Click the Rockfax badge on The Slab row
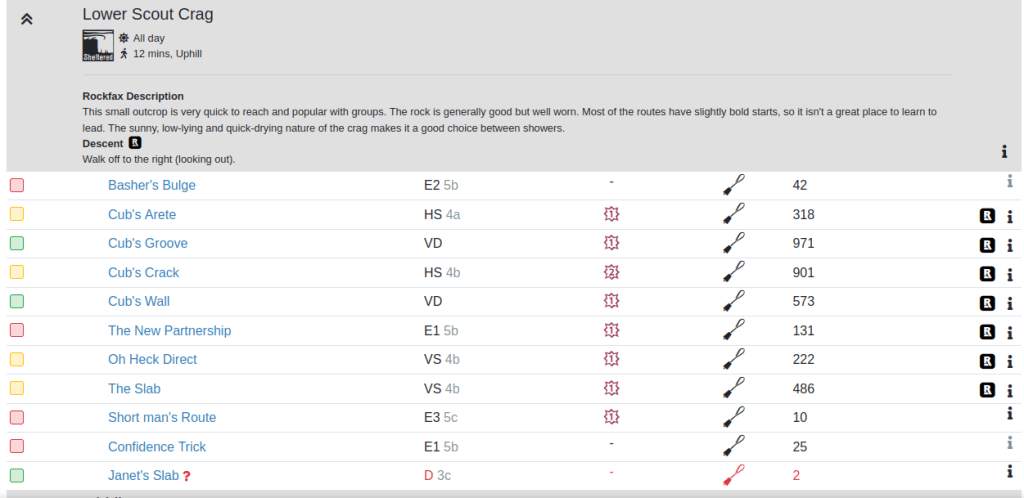This screenshot has width=1024, height=498. click(987, 389)
